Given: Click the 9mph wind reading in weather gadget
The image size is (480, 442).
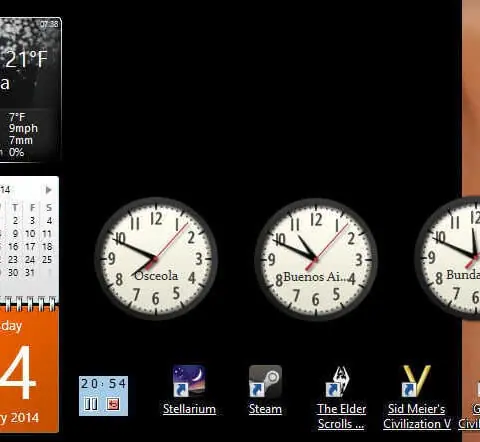Looking at the screenshot, I should (23, 128).
